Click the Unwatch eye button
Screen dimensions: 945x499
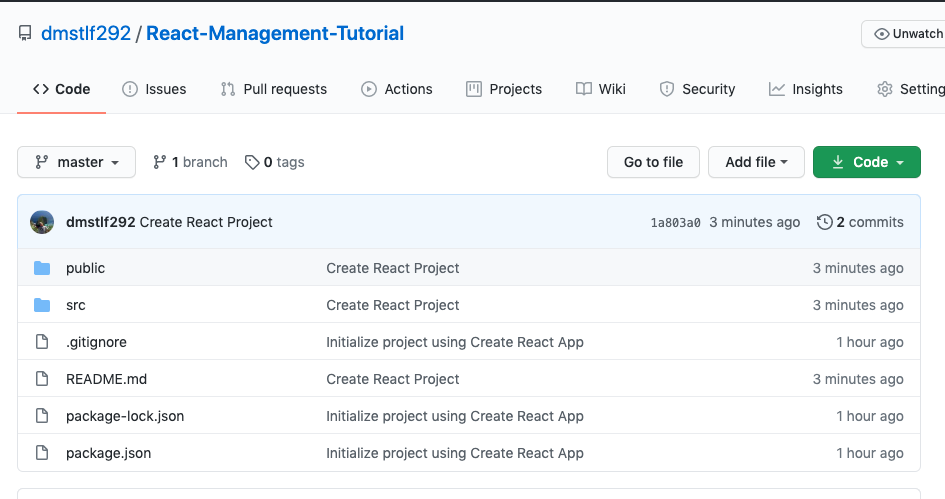tap(903, 34)
